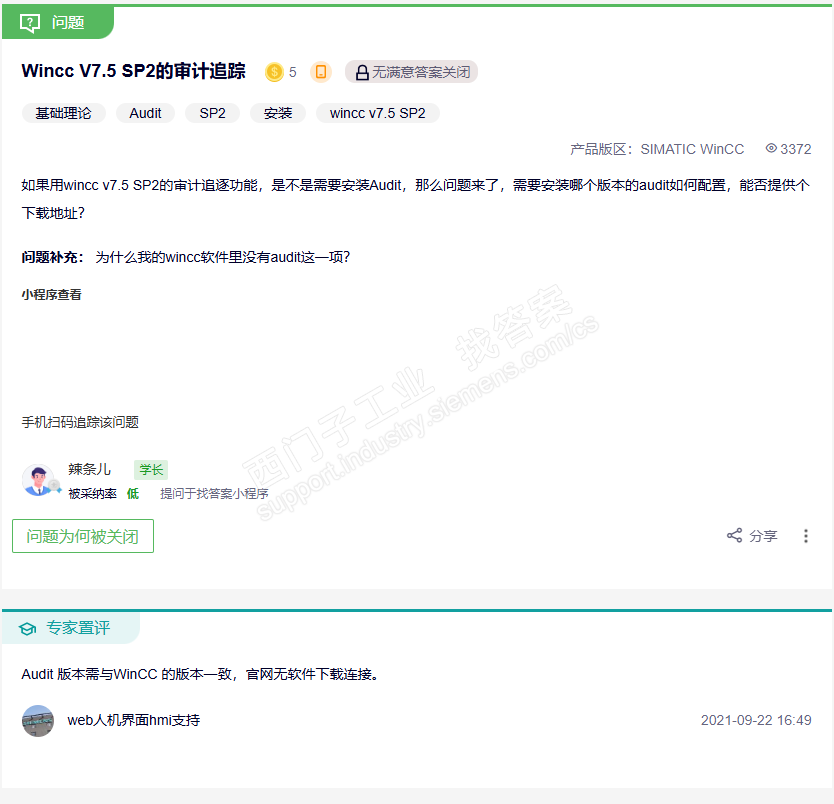
Task: Click the green 低 adoption rate value
Action: (x=133, y=494)
